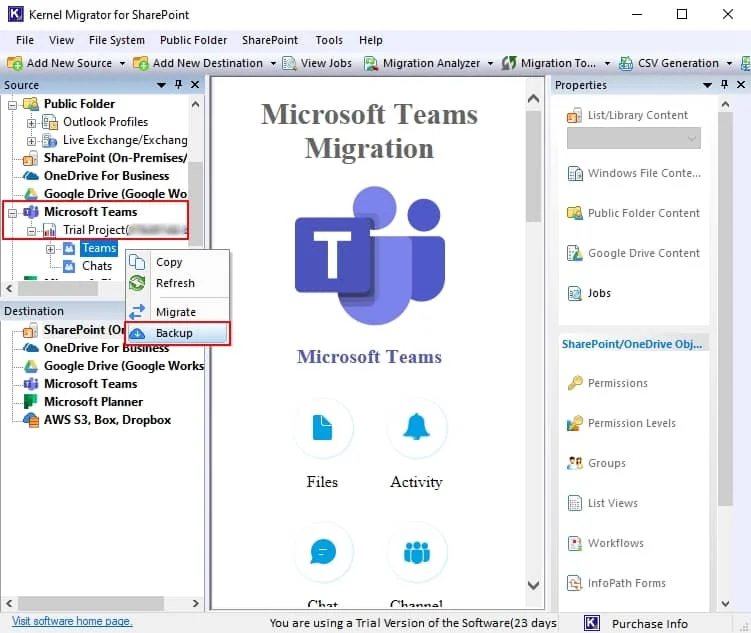The width and height of the screenshot is (751, 633).
Task: Choose Copy from the context menu
Action: [x=178, y=262]
